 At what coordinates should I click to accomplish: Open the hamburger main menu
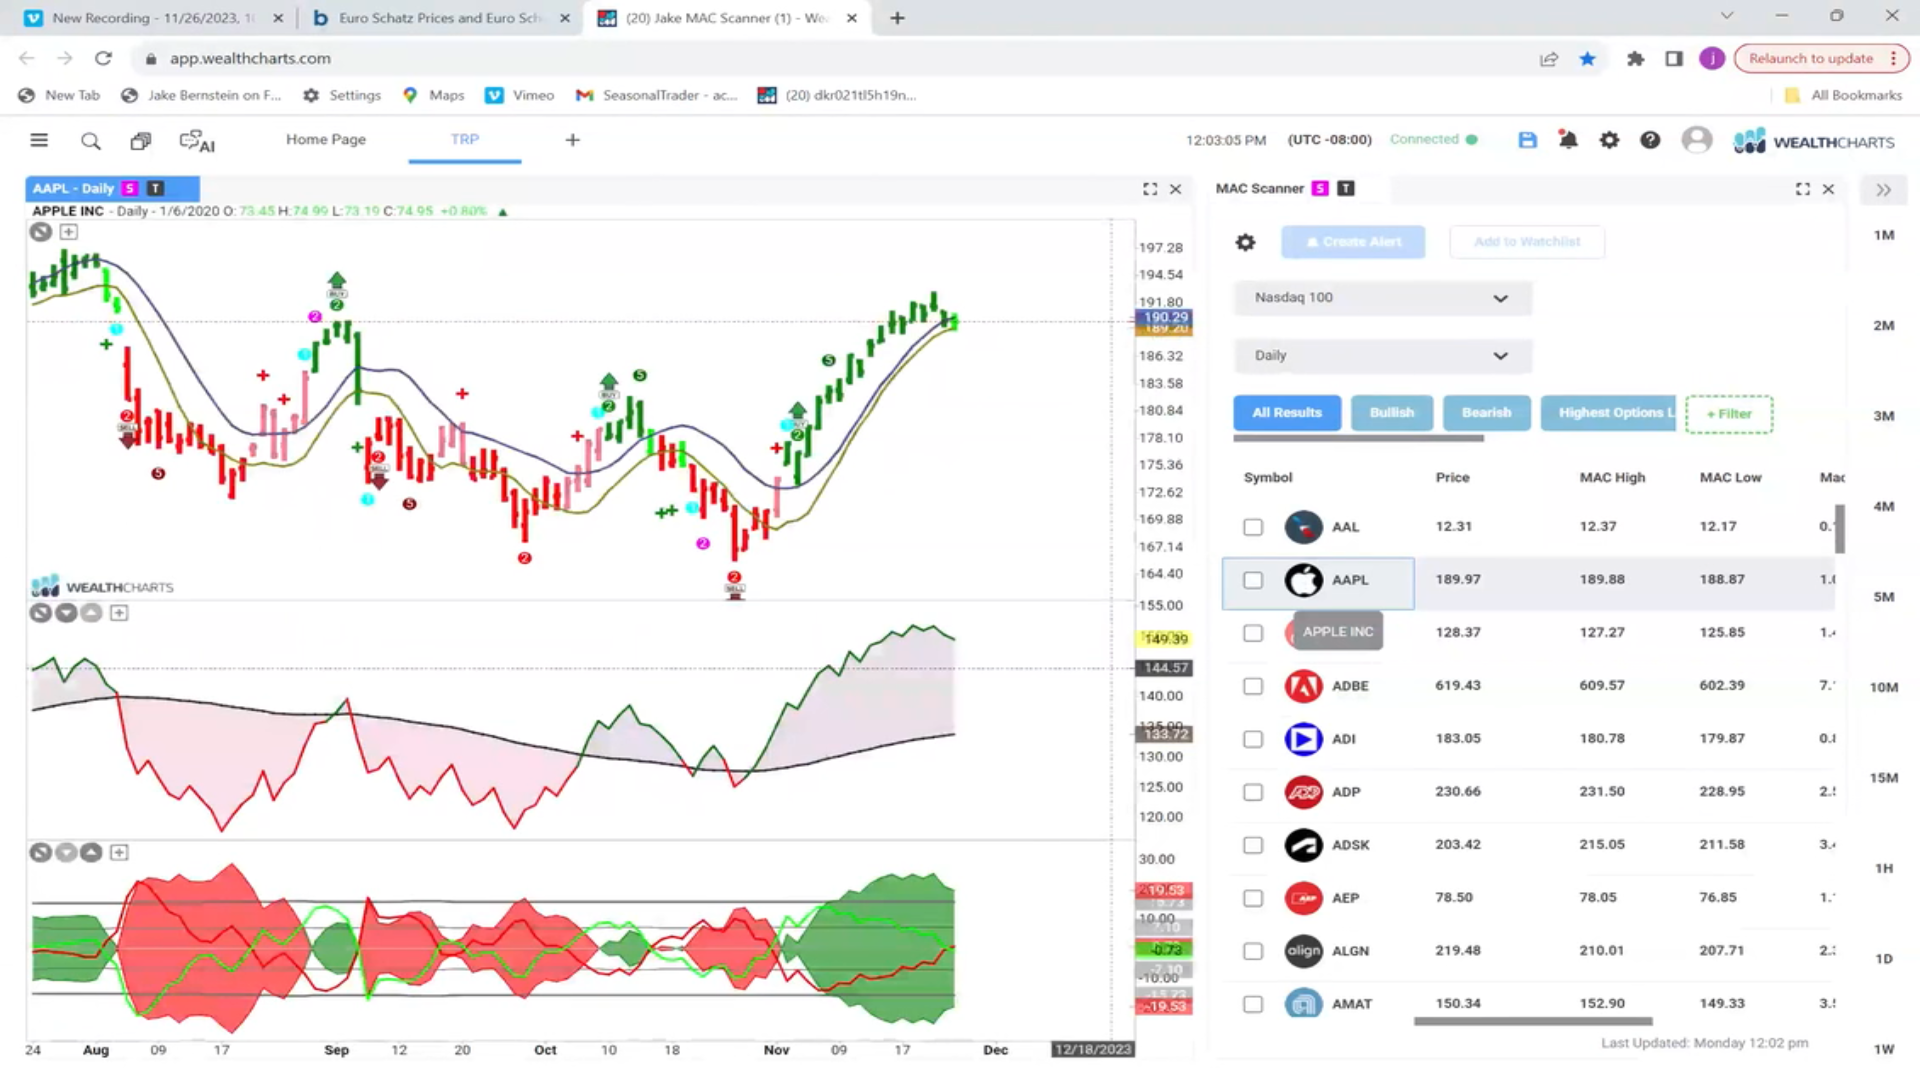point(39,140)
